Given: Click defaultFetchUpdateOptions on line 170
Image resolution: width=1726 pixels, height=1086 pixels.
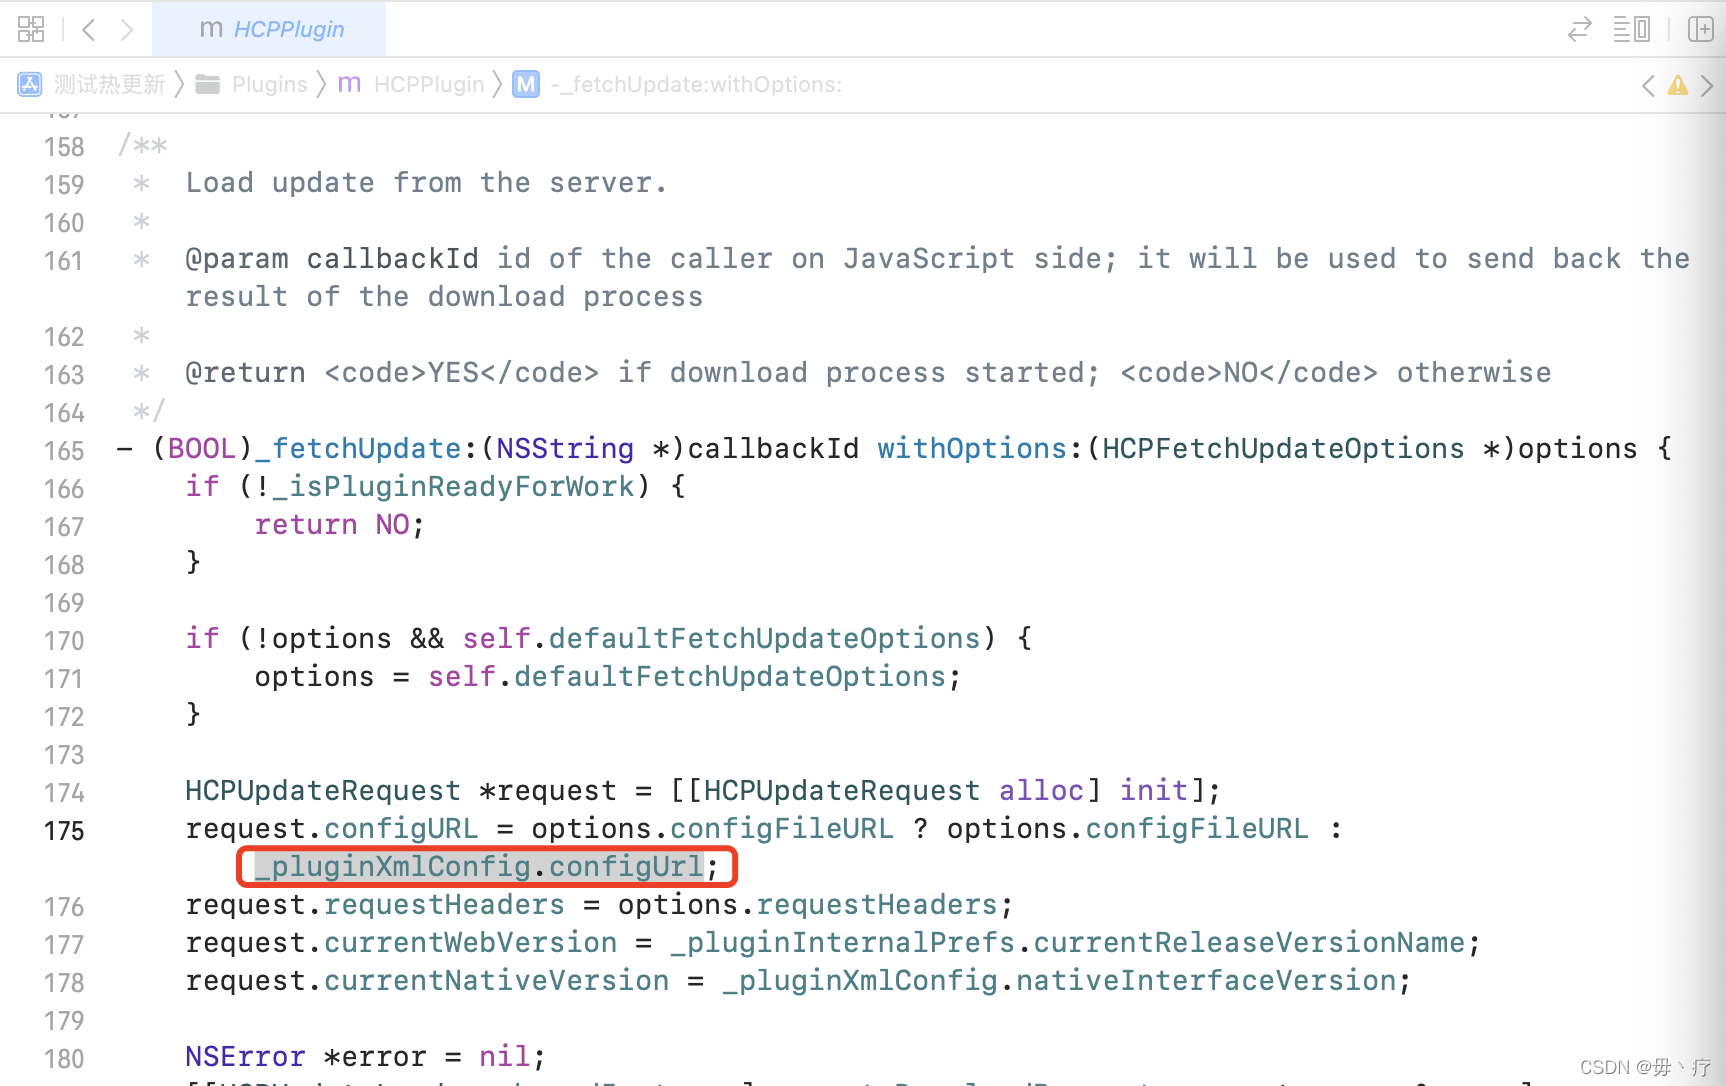Looking at the screenshot, I should click(x=764, y=638).
